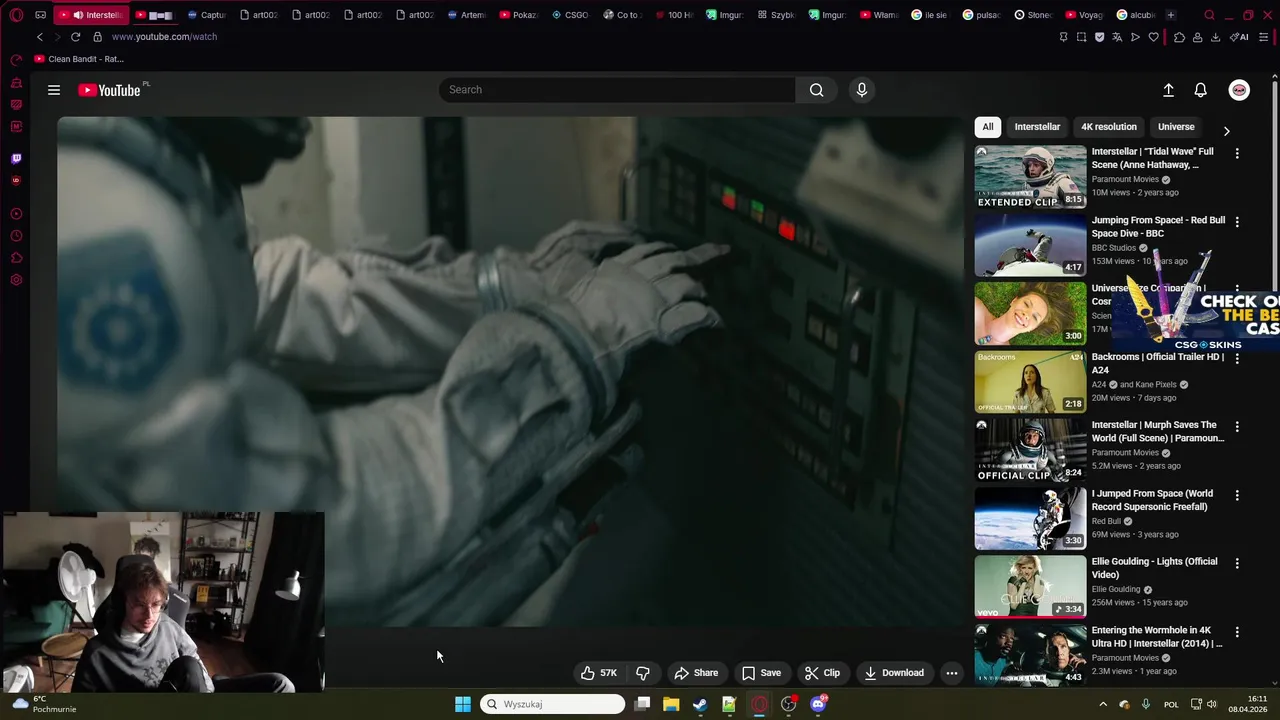Image resolution: width=1280 pixels, height=720 pixels.
Task: Open the taskbar volume speaker icon
Action: coord(1211,704)
